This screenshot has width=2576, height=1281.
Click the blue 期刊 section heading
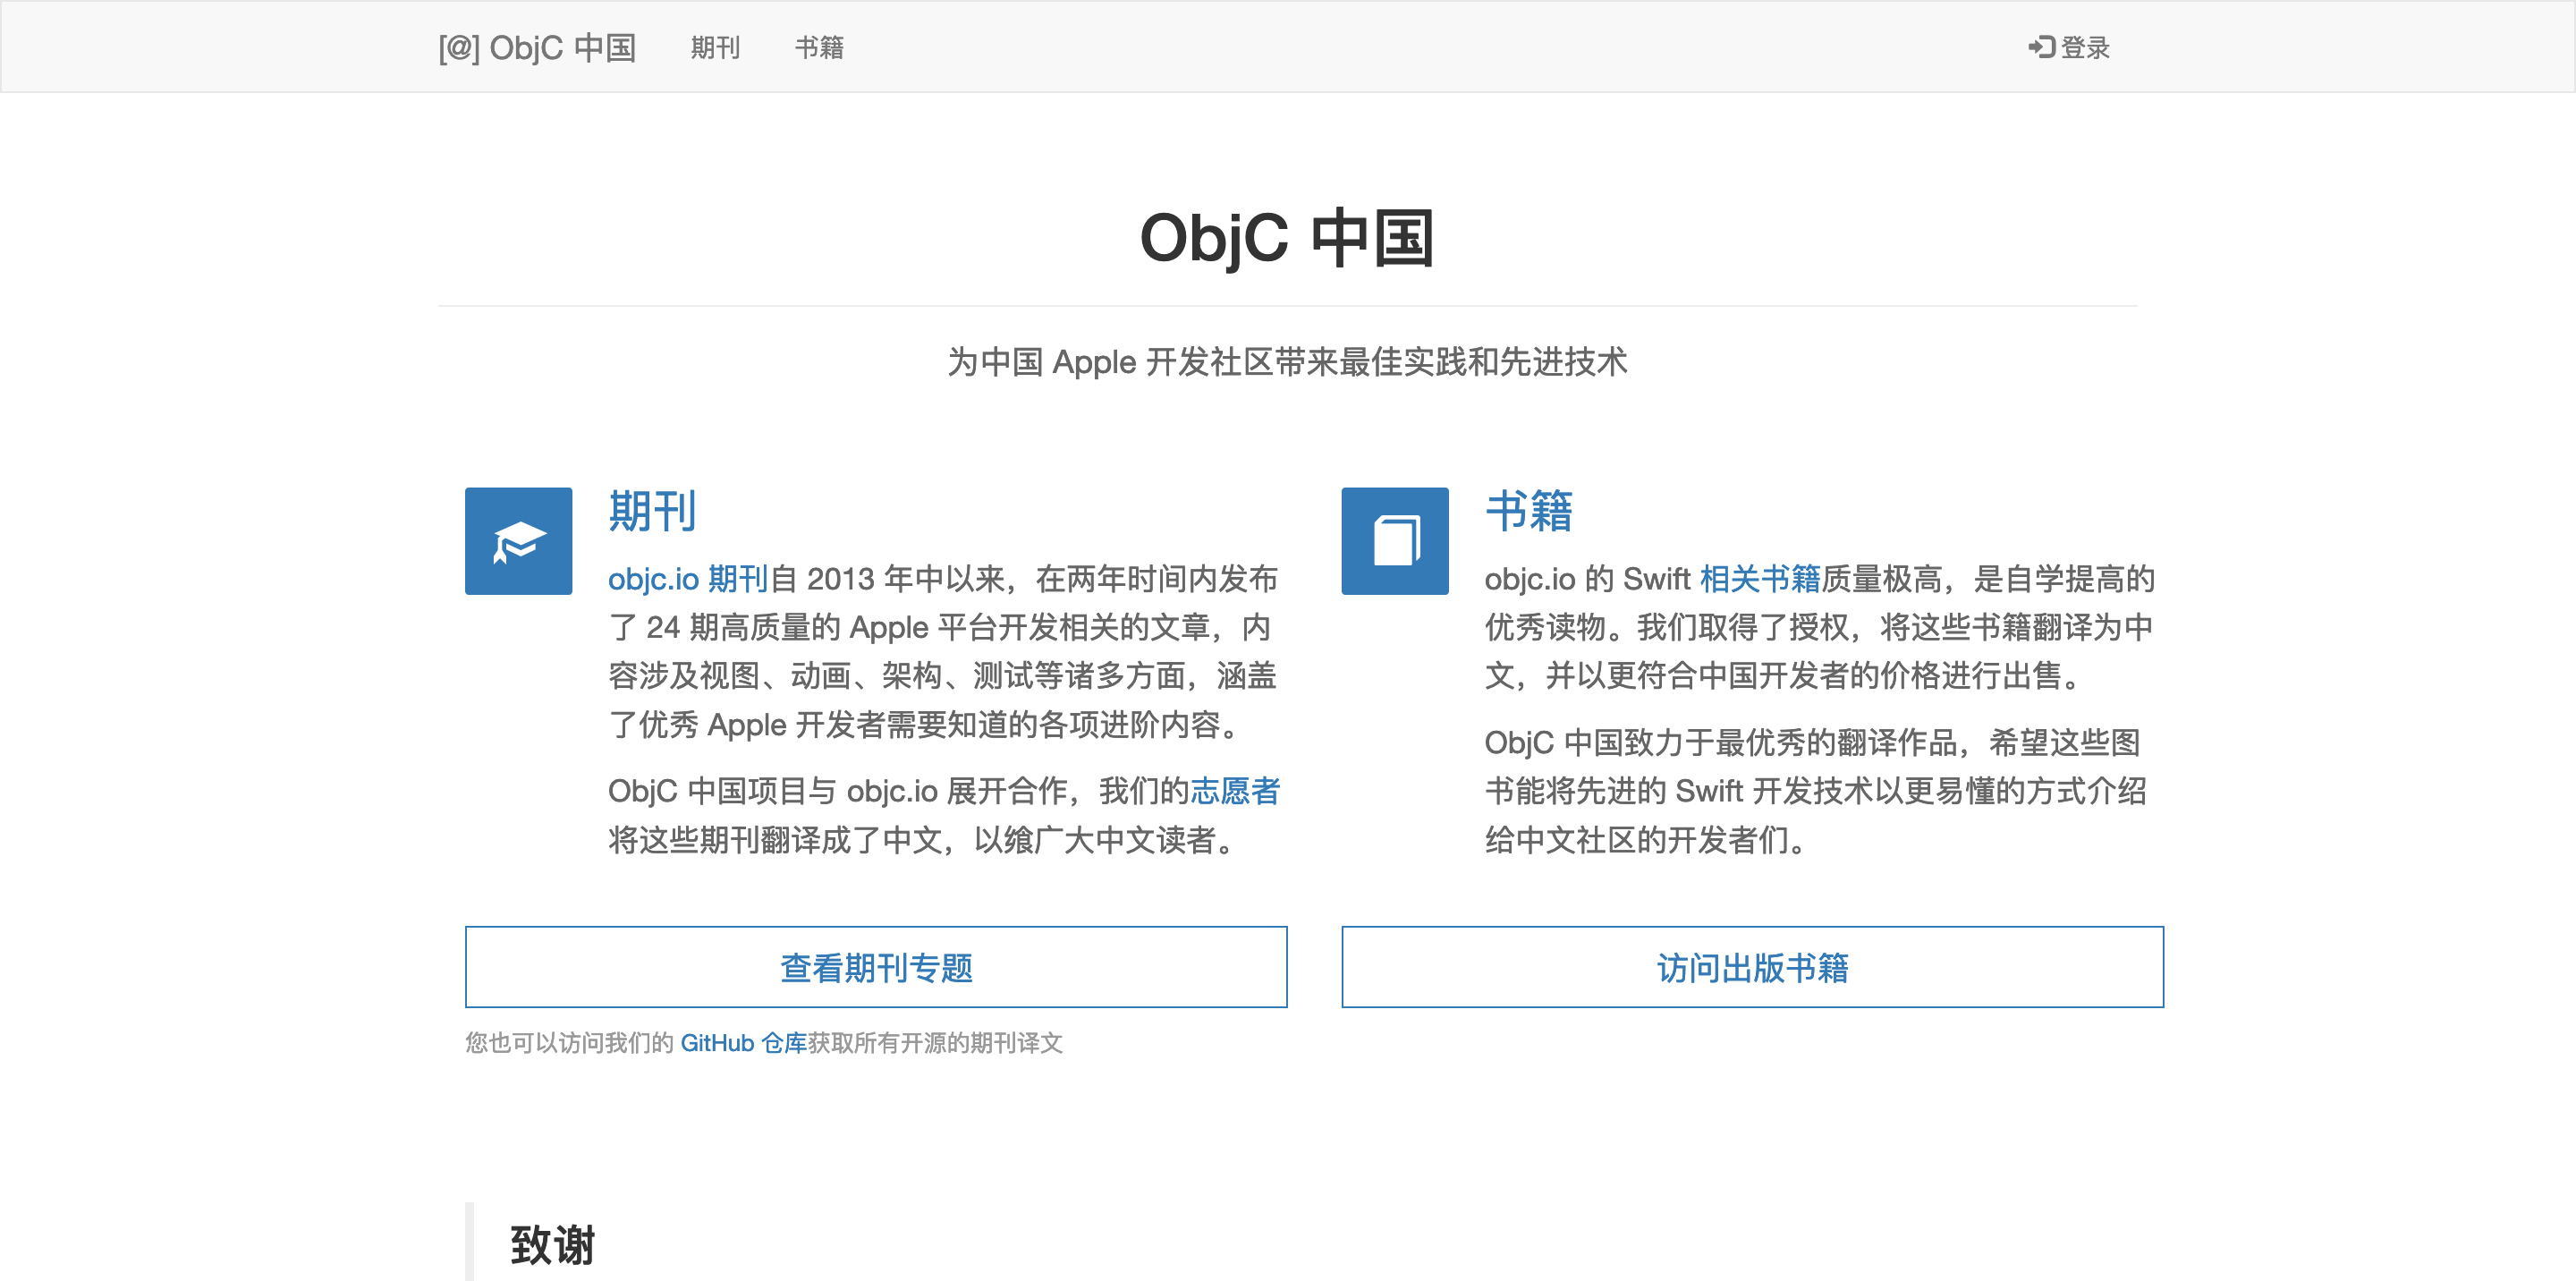(652, 511)
